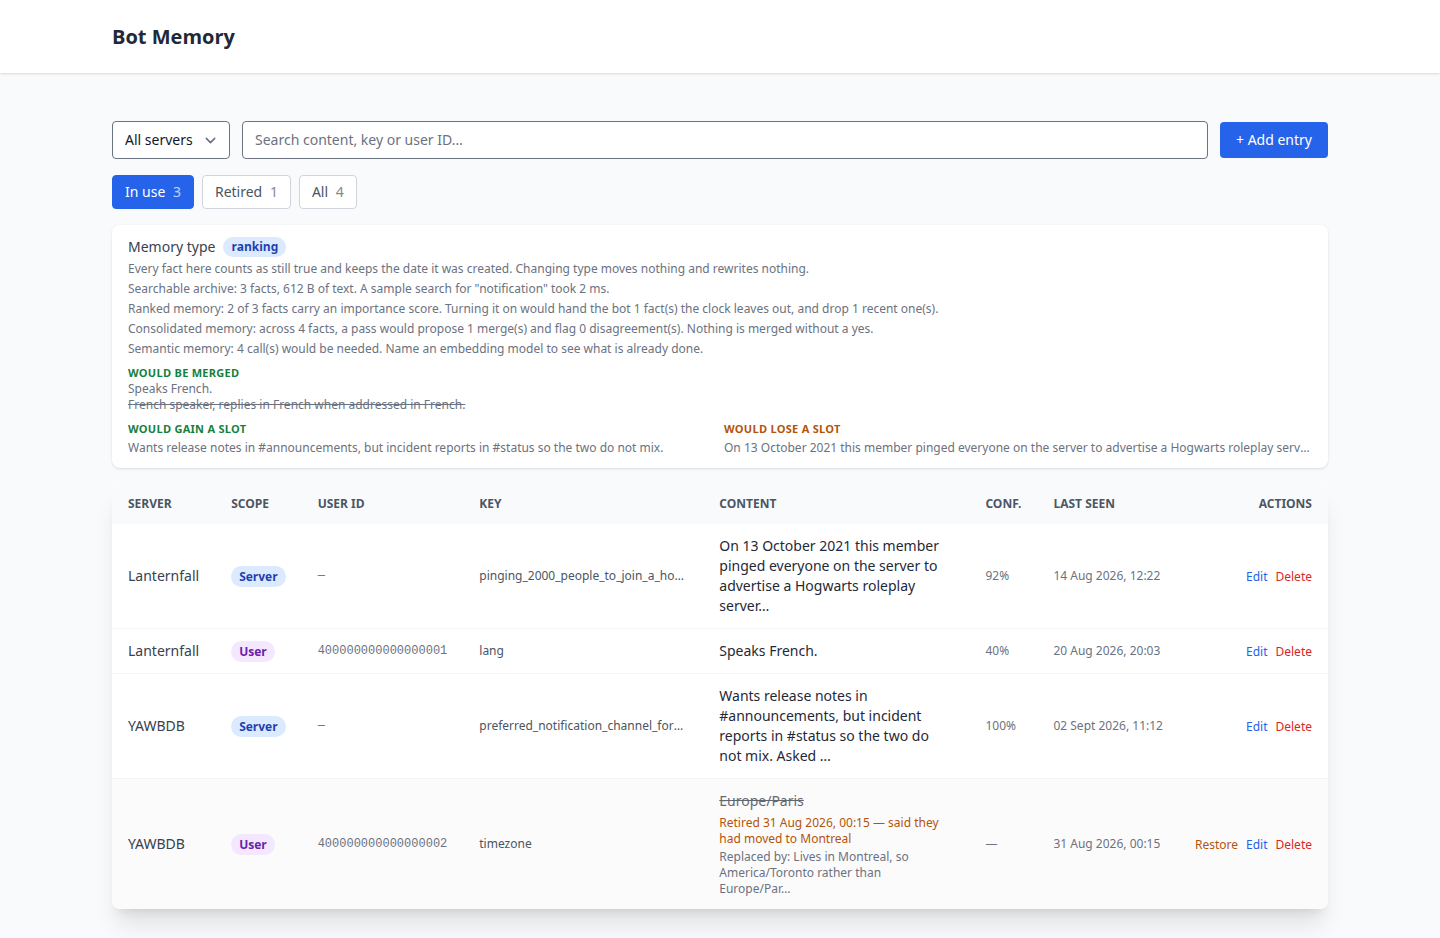Click the search content input field
The image size is (1440, 938).
tap(725, 140)
